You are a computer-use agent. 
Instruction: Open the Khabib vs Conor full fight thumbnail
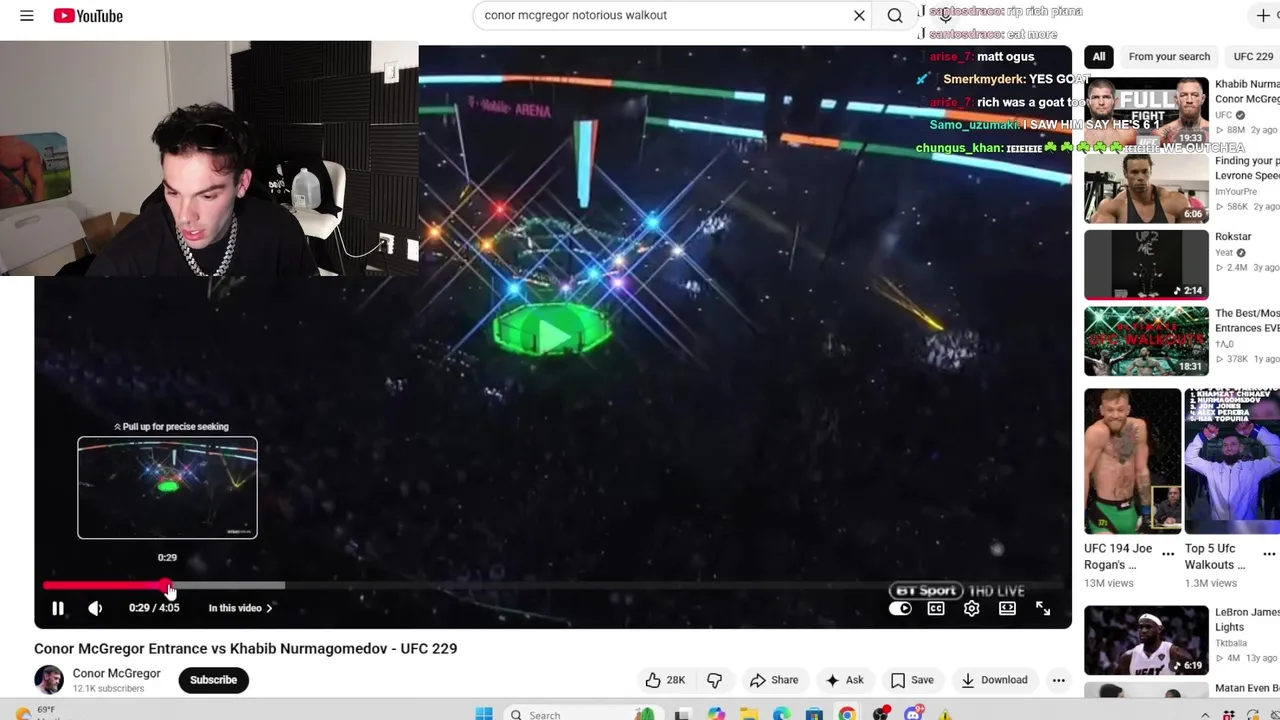pyautogui.click(x=1146, y=111)
